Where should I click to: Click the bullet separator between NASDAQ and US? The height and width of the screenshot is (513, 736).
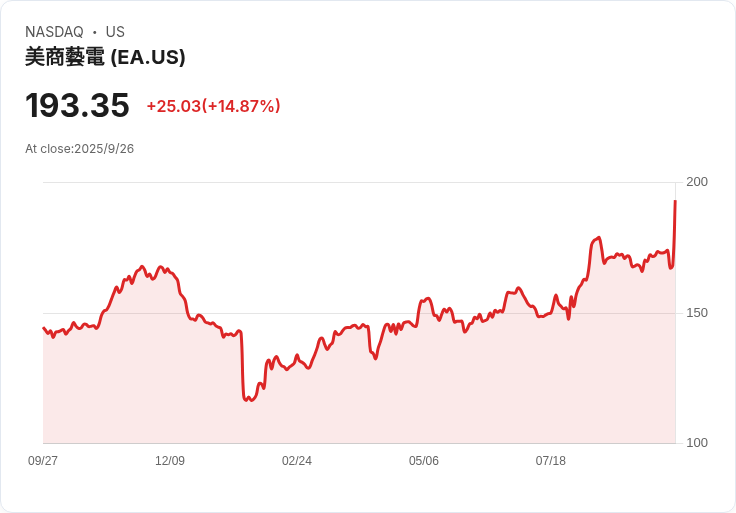(94, 32)
